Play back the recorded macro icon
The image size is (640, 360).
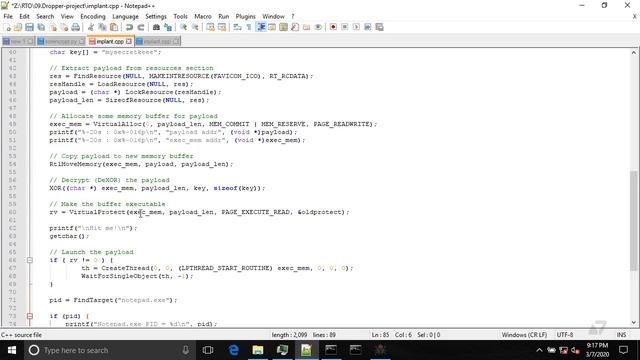click(356, 27)
